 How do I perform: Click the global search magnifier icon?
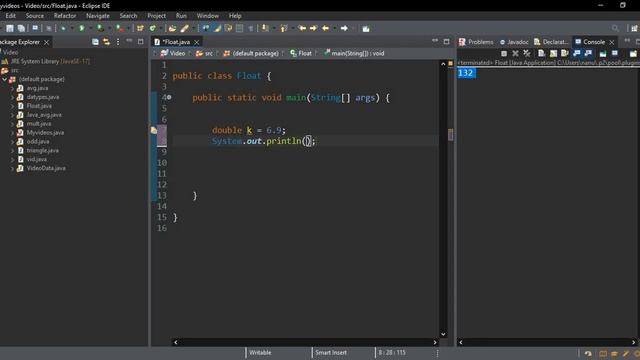pos(615,28)
